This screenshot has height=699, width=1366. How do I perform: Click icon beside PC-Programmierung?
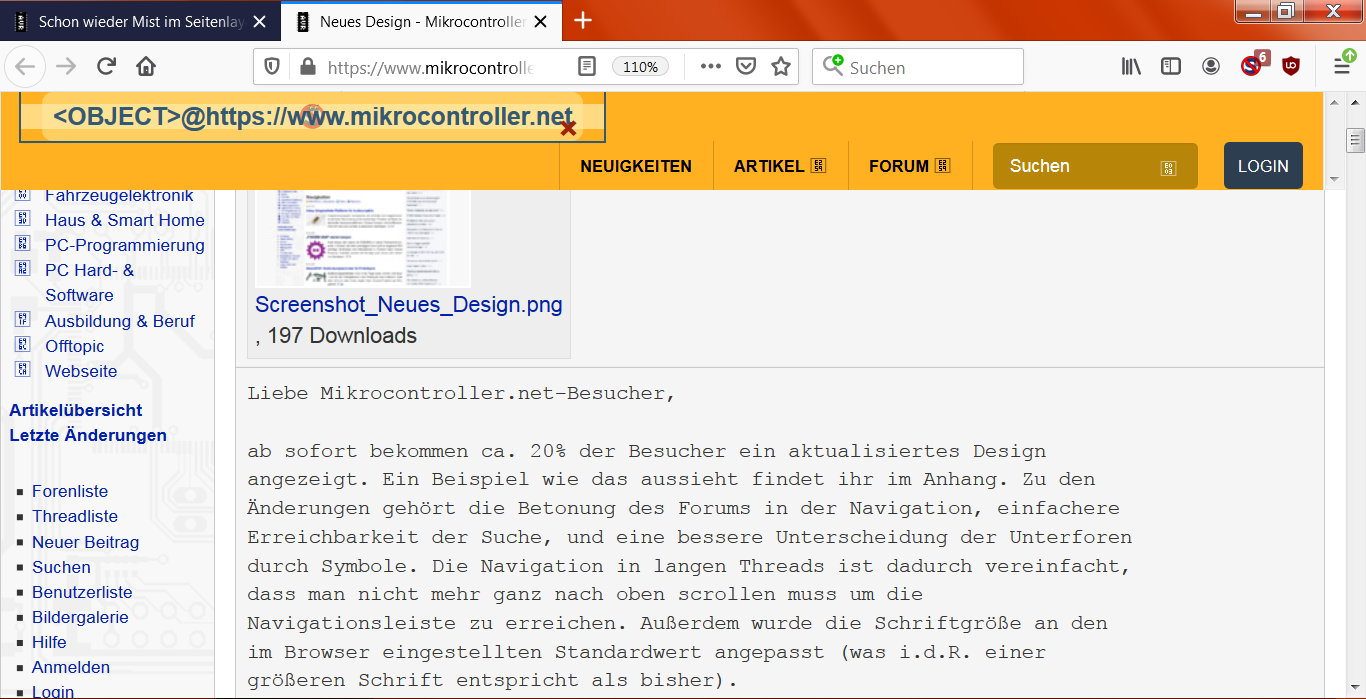point(23,243)
